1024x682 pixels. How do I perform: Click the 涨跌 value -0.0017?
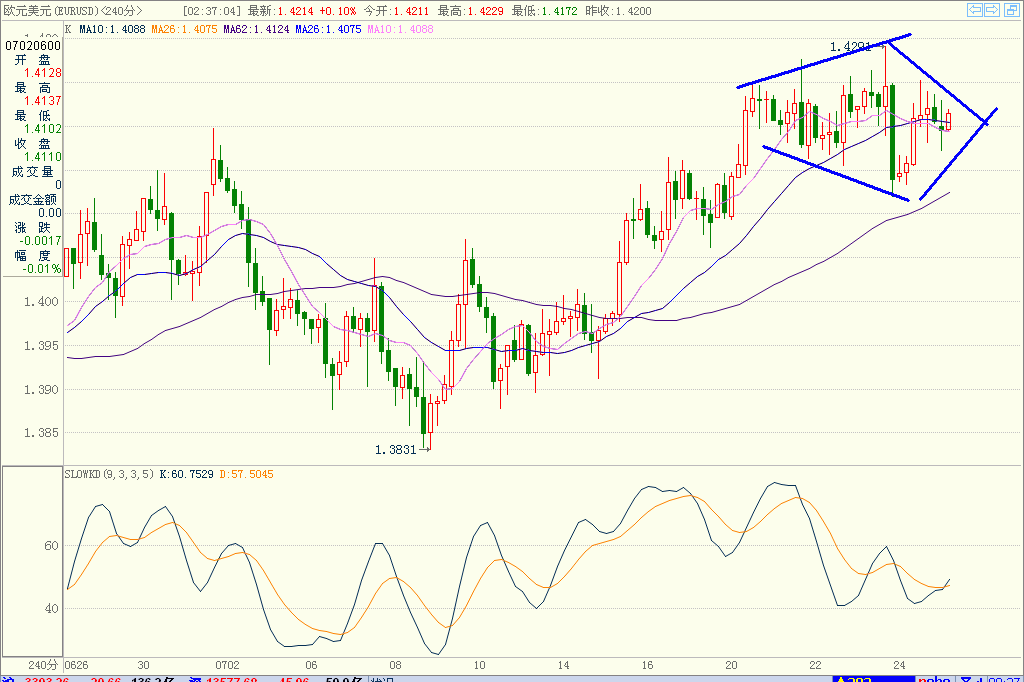[40, 241]
